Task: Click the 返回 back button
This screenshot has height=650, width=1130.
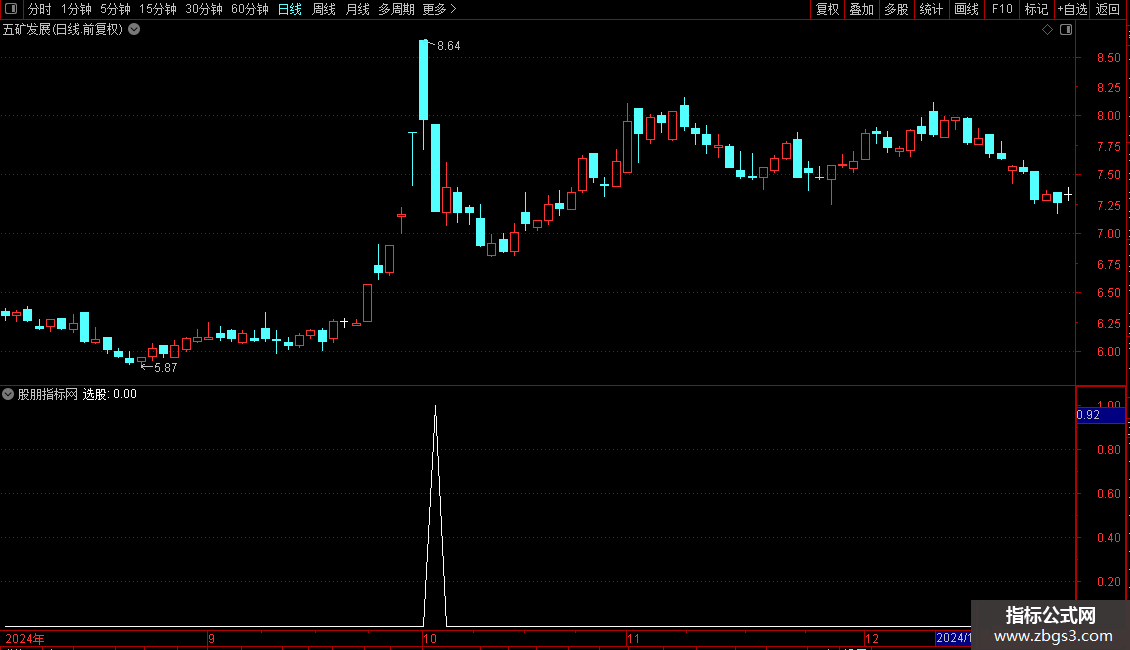Action: 1108,9
